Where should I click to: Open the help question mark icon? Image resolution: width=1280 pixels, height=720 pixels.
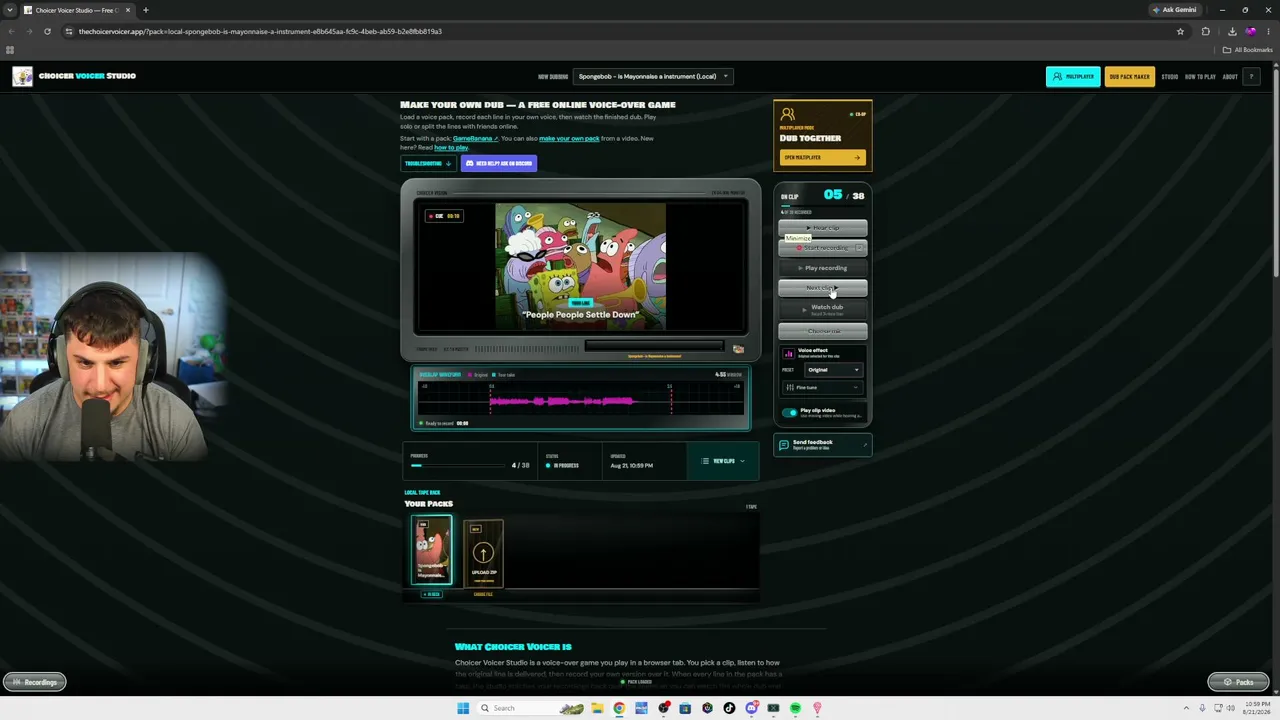[x=1251, y=76]
